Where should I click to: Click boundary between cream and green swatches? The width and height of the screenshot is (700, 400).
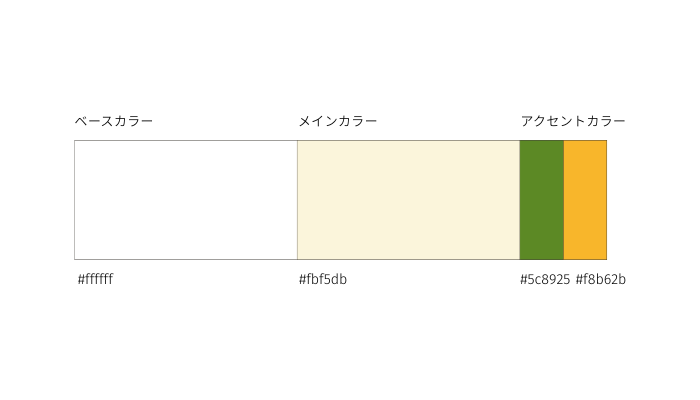point(520,200)
